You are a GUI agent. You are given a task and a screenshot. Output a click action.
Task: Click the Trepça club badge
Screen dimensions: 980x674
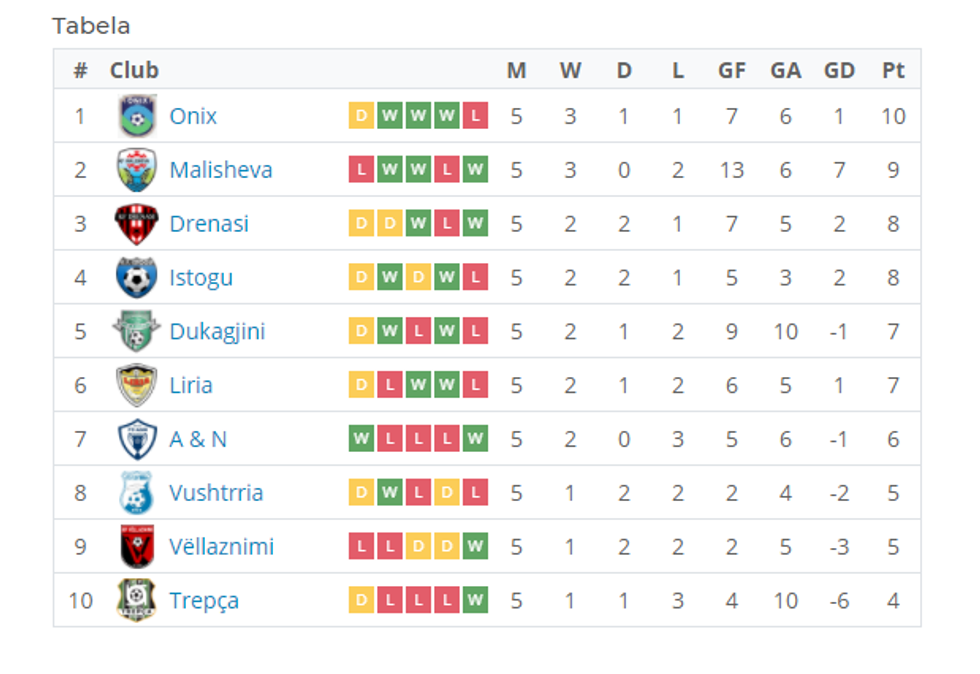(136, 600)
